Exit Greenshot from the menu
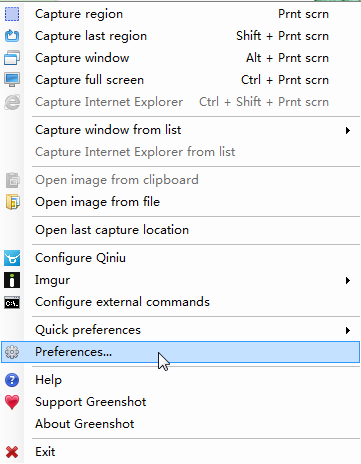 [x=180, y=452]
